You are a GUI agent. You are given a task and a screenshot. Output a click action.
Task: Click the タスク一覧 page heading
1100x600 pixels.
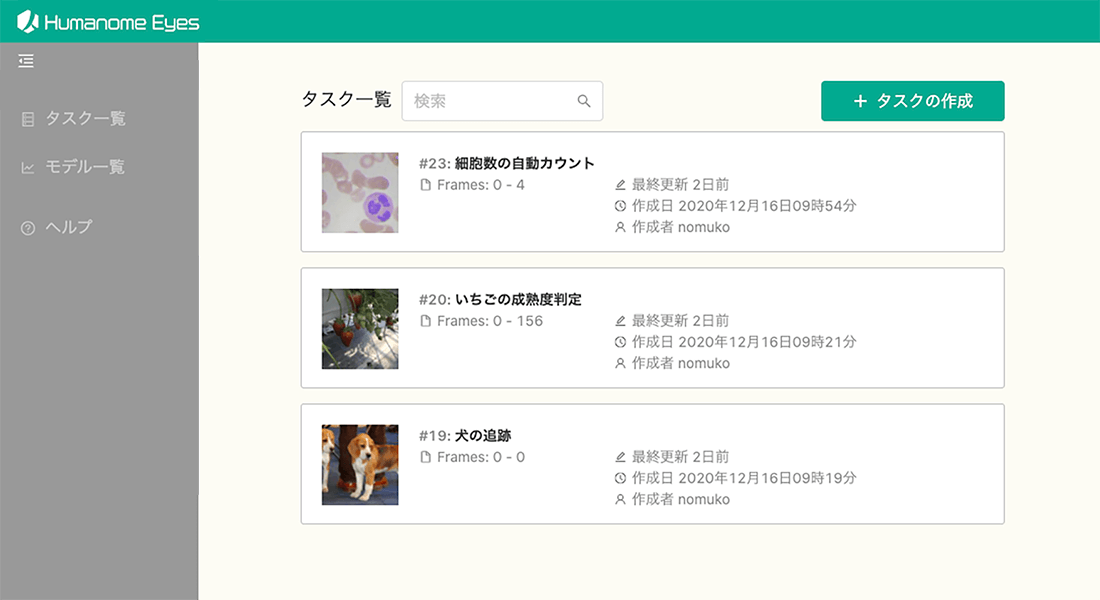(x=347, y=100)
